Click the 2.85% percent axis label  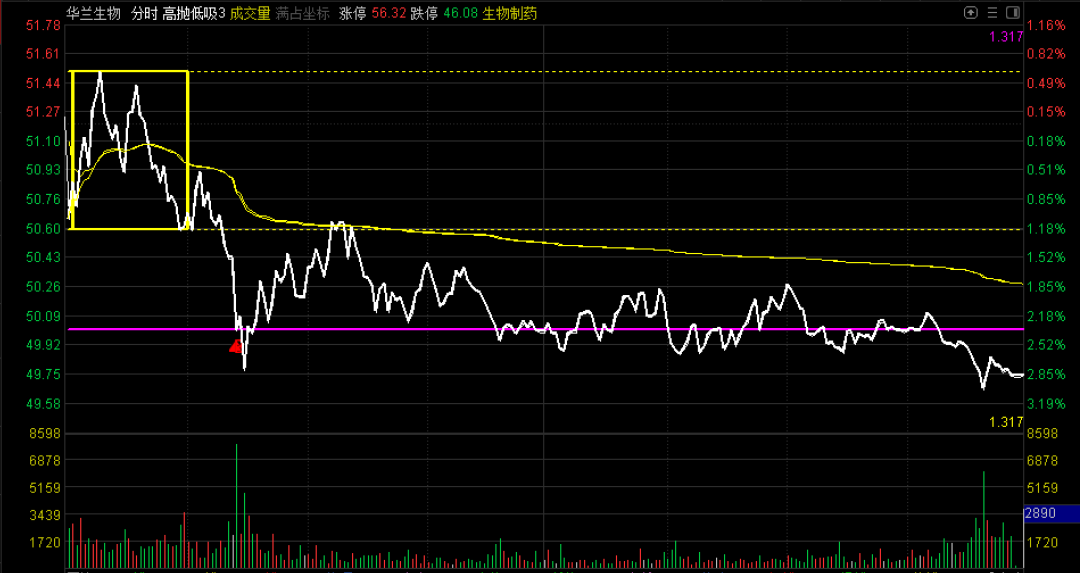pyautogui.click(x=1046, y=374)
